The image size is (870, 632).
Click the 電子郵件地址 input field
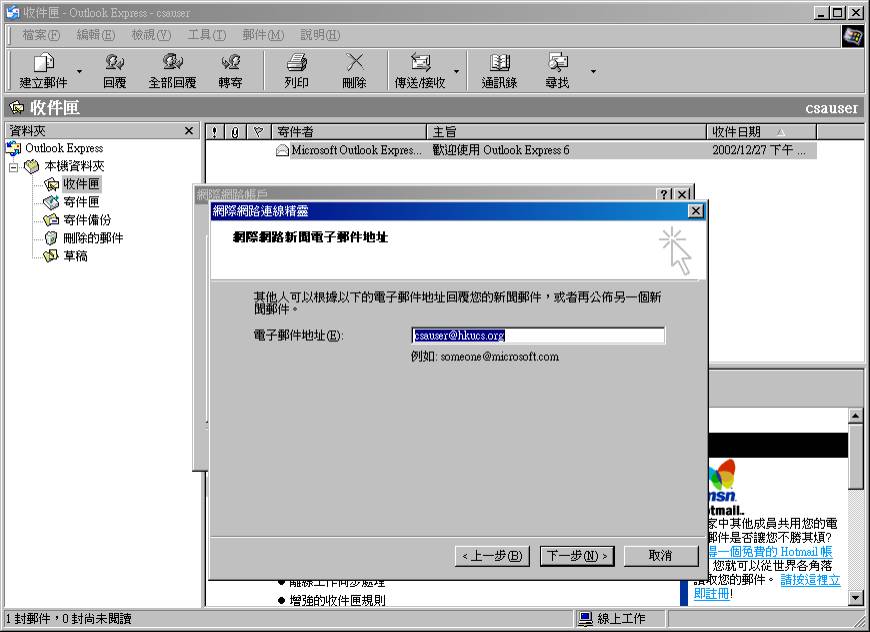point(538,335)
